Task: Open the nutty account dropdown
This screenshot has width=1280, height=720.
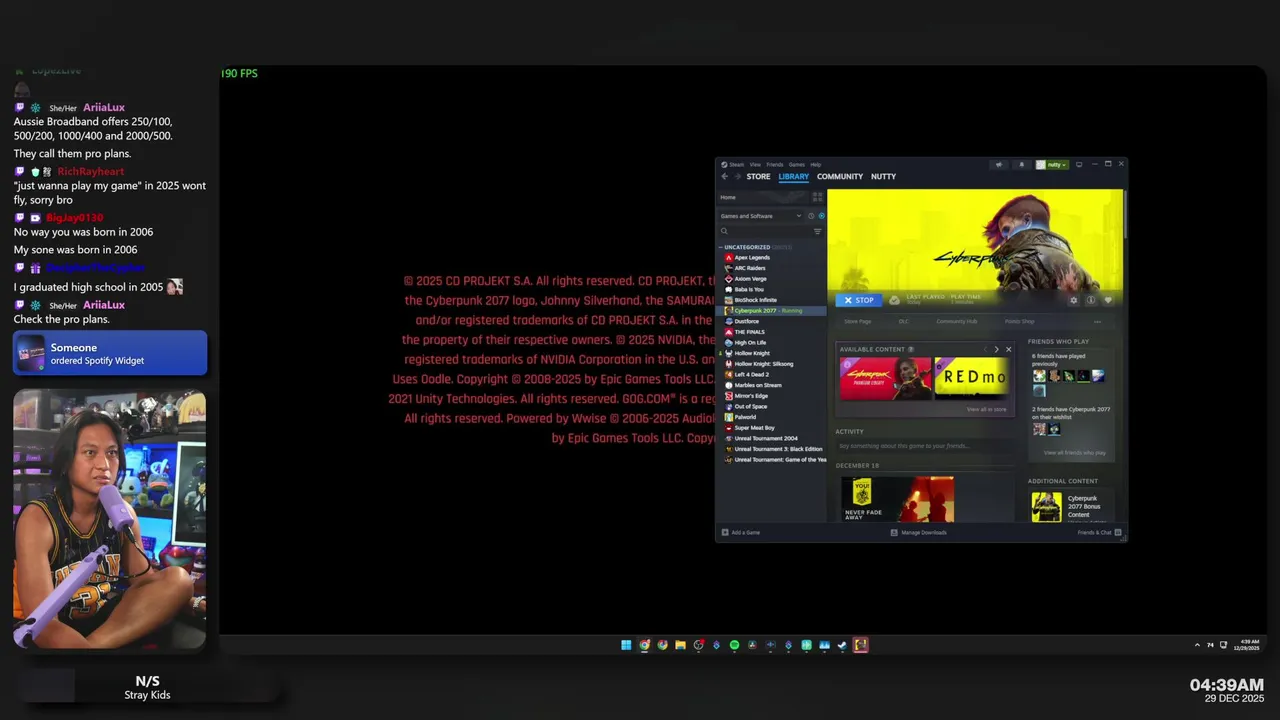Action: tap(1052, 164)
